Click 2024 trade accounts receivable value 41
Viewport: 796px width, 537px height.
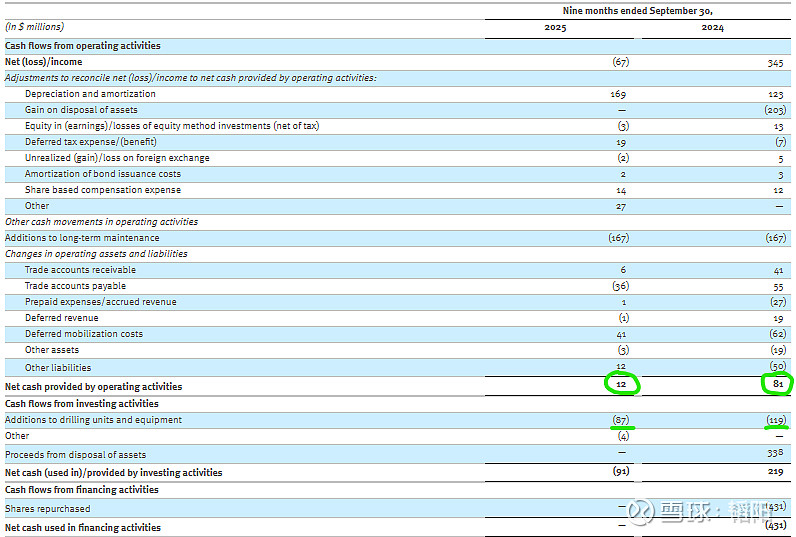click(778, 271)
